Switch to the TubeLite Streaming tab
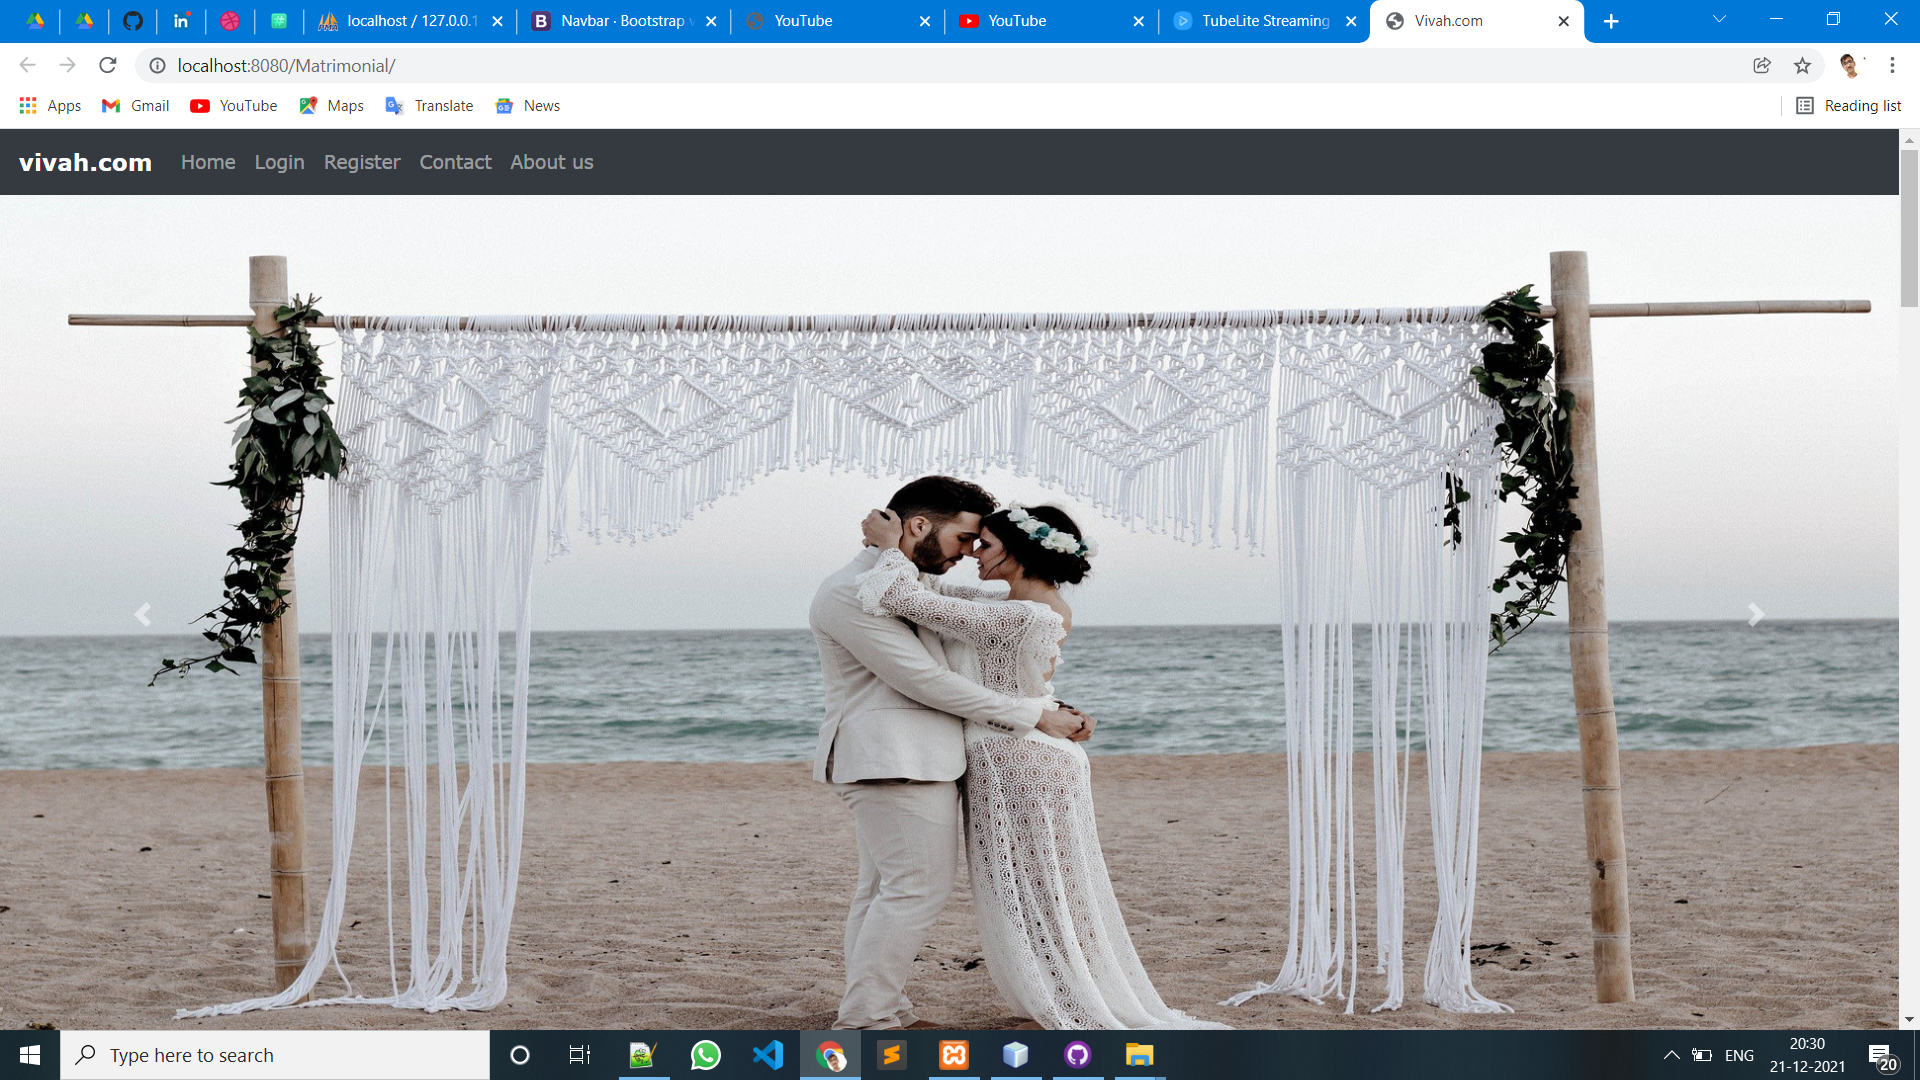 click(x=1264, y=21)
